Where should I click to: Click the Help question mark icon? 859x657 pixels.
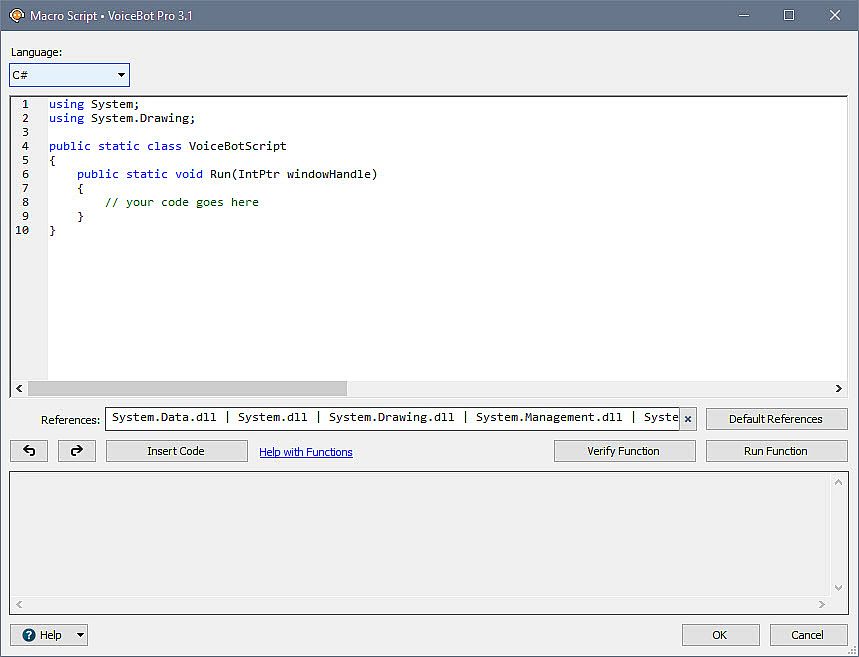28,635
